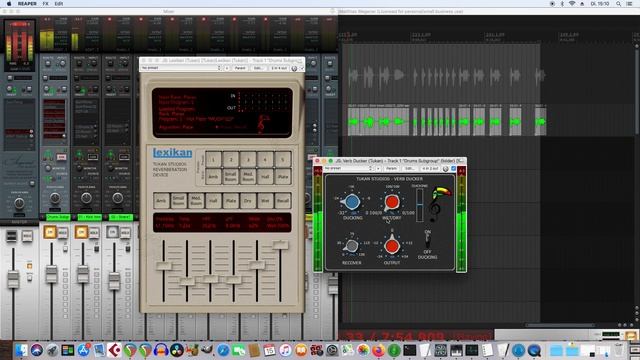640x360 pixels.
Task: Click the master track volume fader
Action: [13, 279]
